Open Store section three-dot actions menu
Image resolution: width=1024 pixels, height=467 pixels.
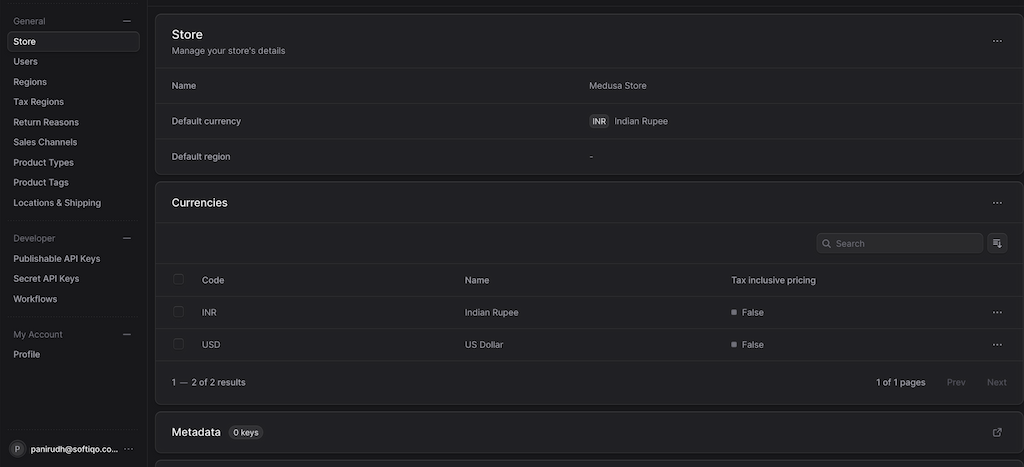click(997, 41)
